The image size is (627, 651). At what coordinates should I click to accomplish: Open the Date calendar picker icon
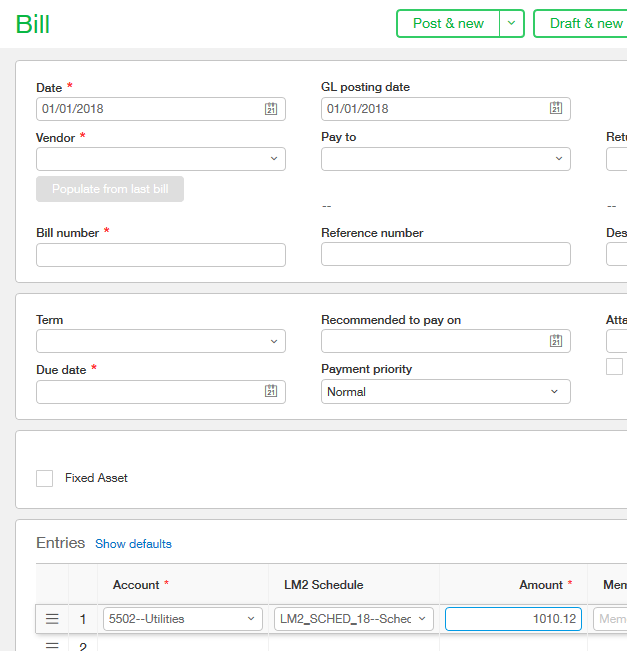[x=271, y=109]
